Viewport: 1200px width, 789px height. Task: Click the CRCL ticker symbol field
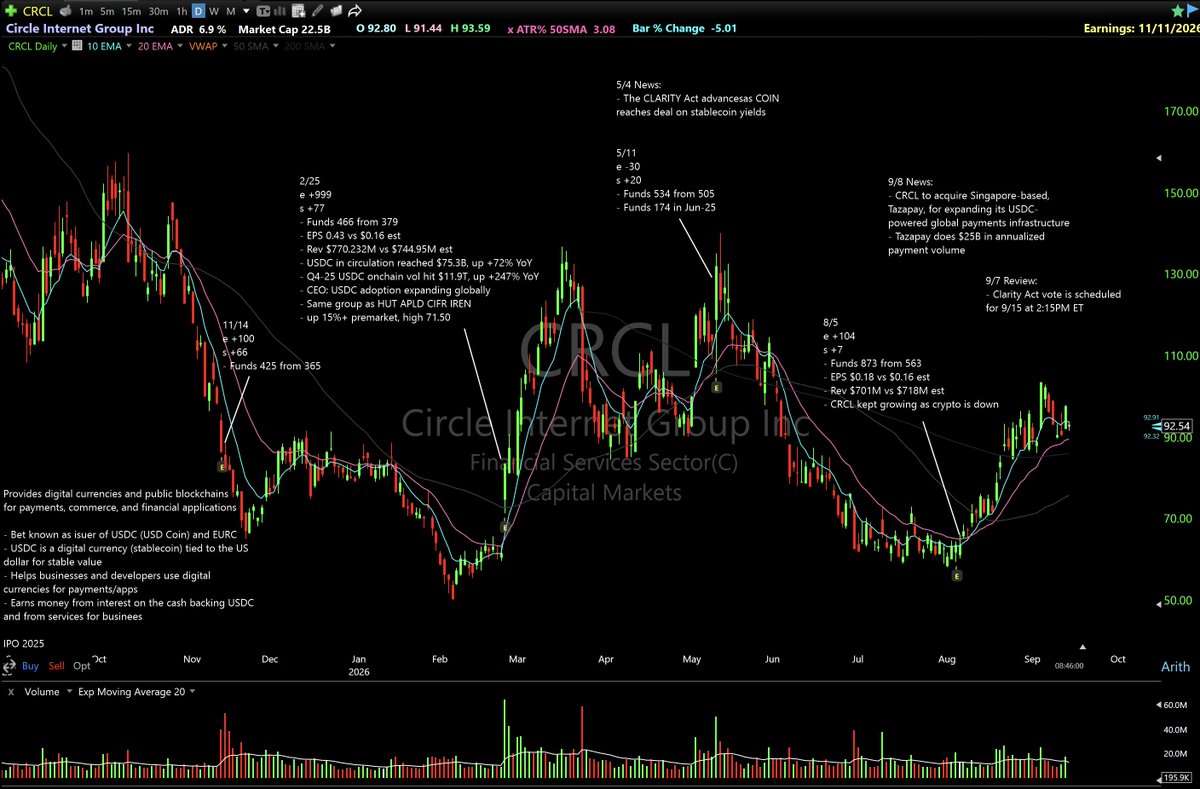38,11
